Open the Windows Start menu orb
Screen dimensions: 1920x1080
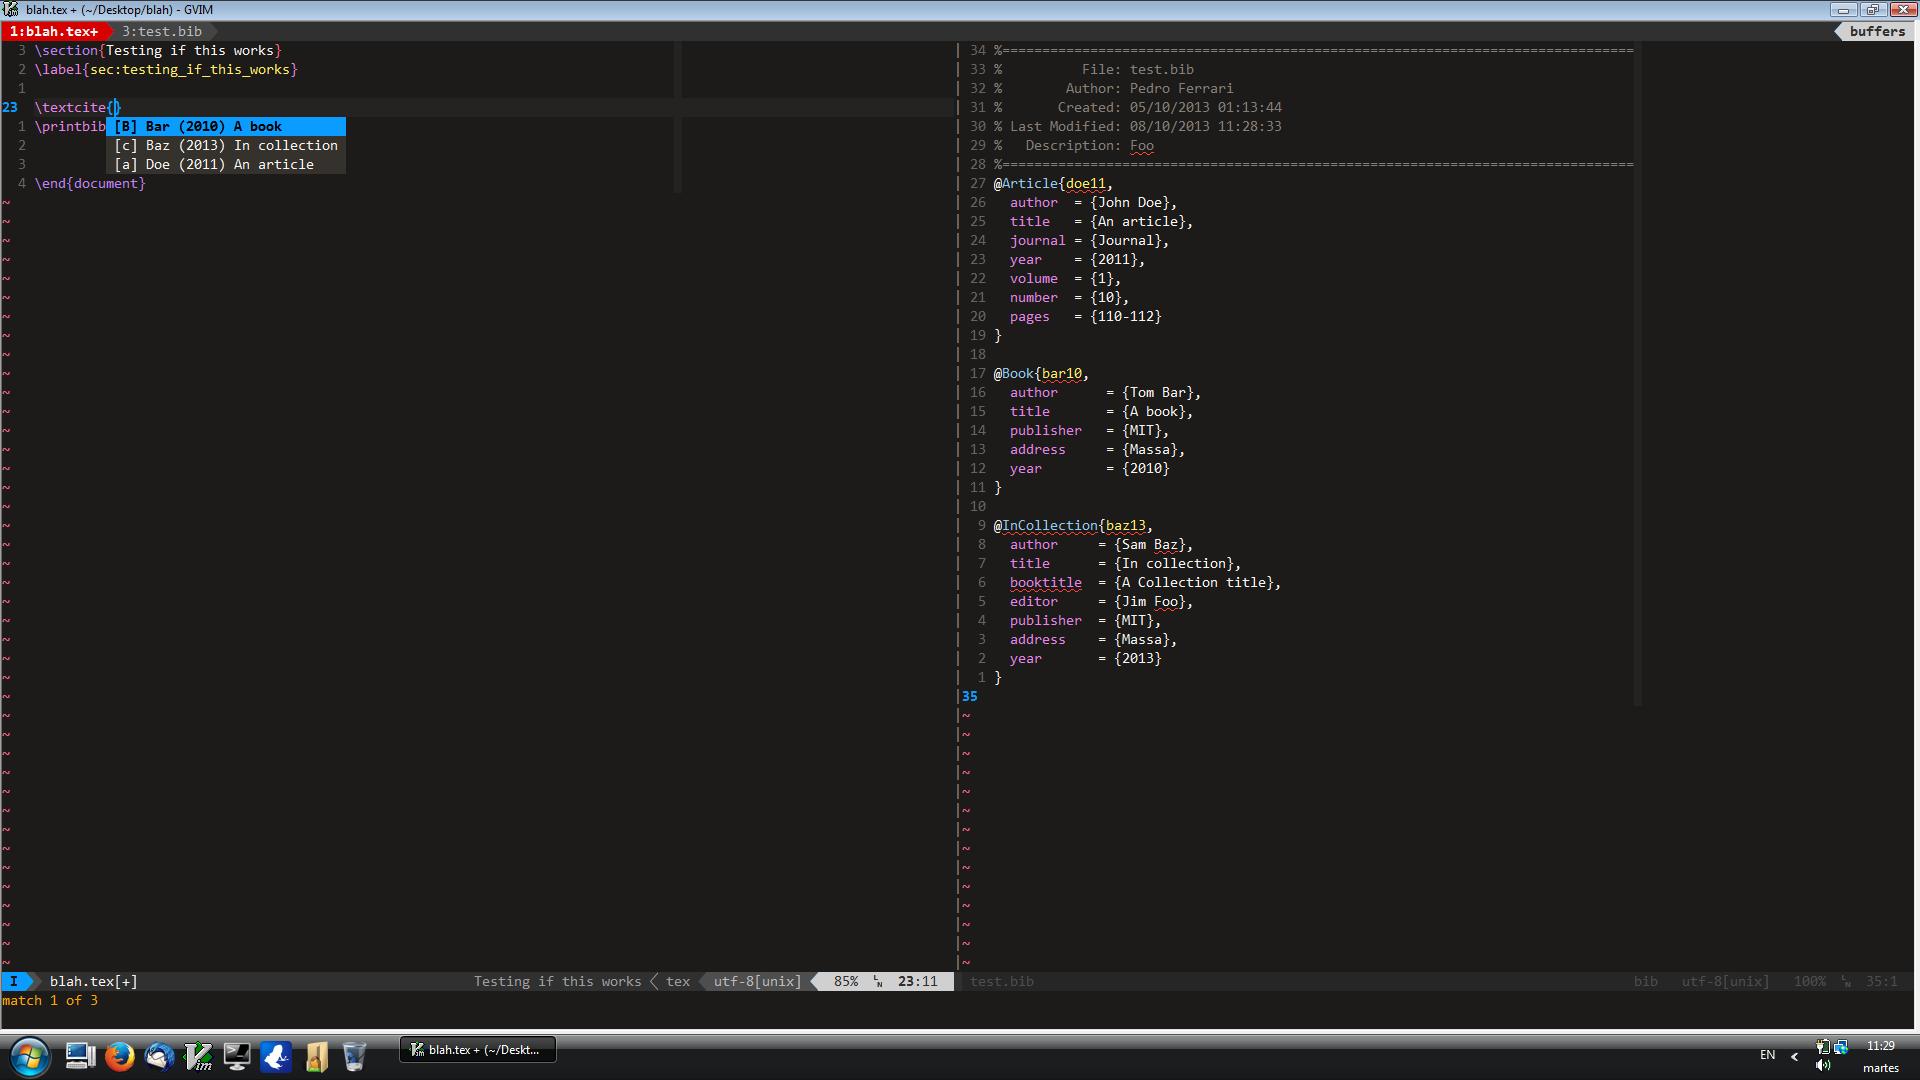29,1056
